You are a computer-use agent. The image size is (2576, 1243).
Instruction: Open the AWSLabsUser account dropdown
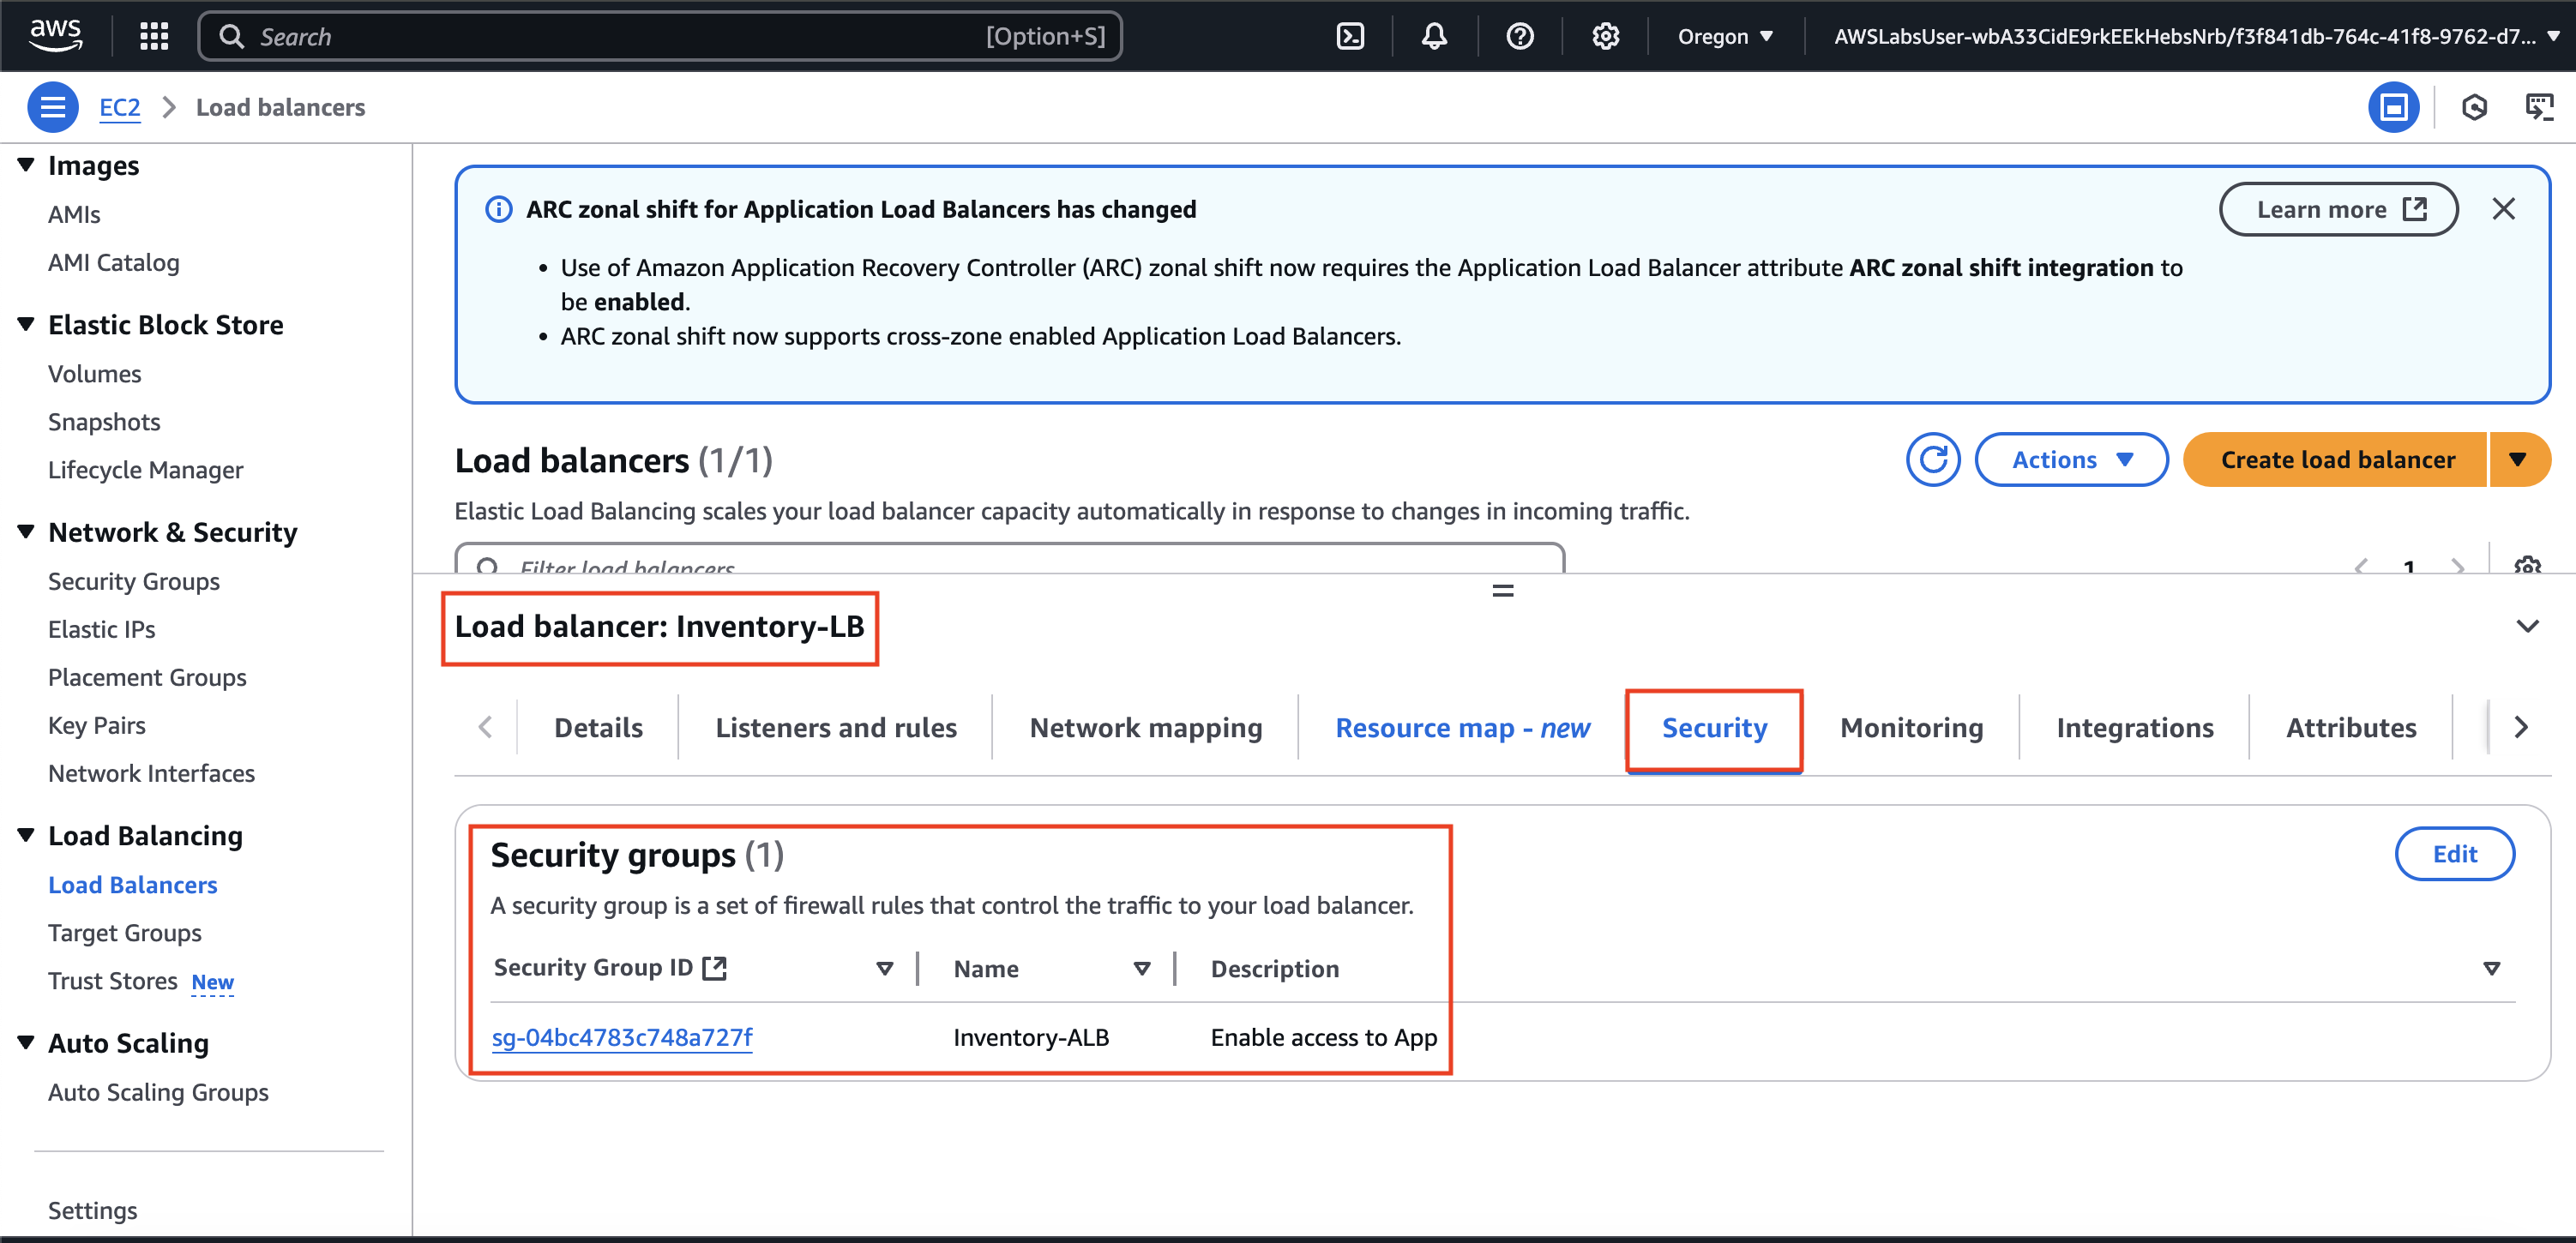pyautogui.click(x=2195, y=36)
